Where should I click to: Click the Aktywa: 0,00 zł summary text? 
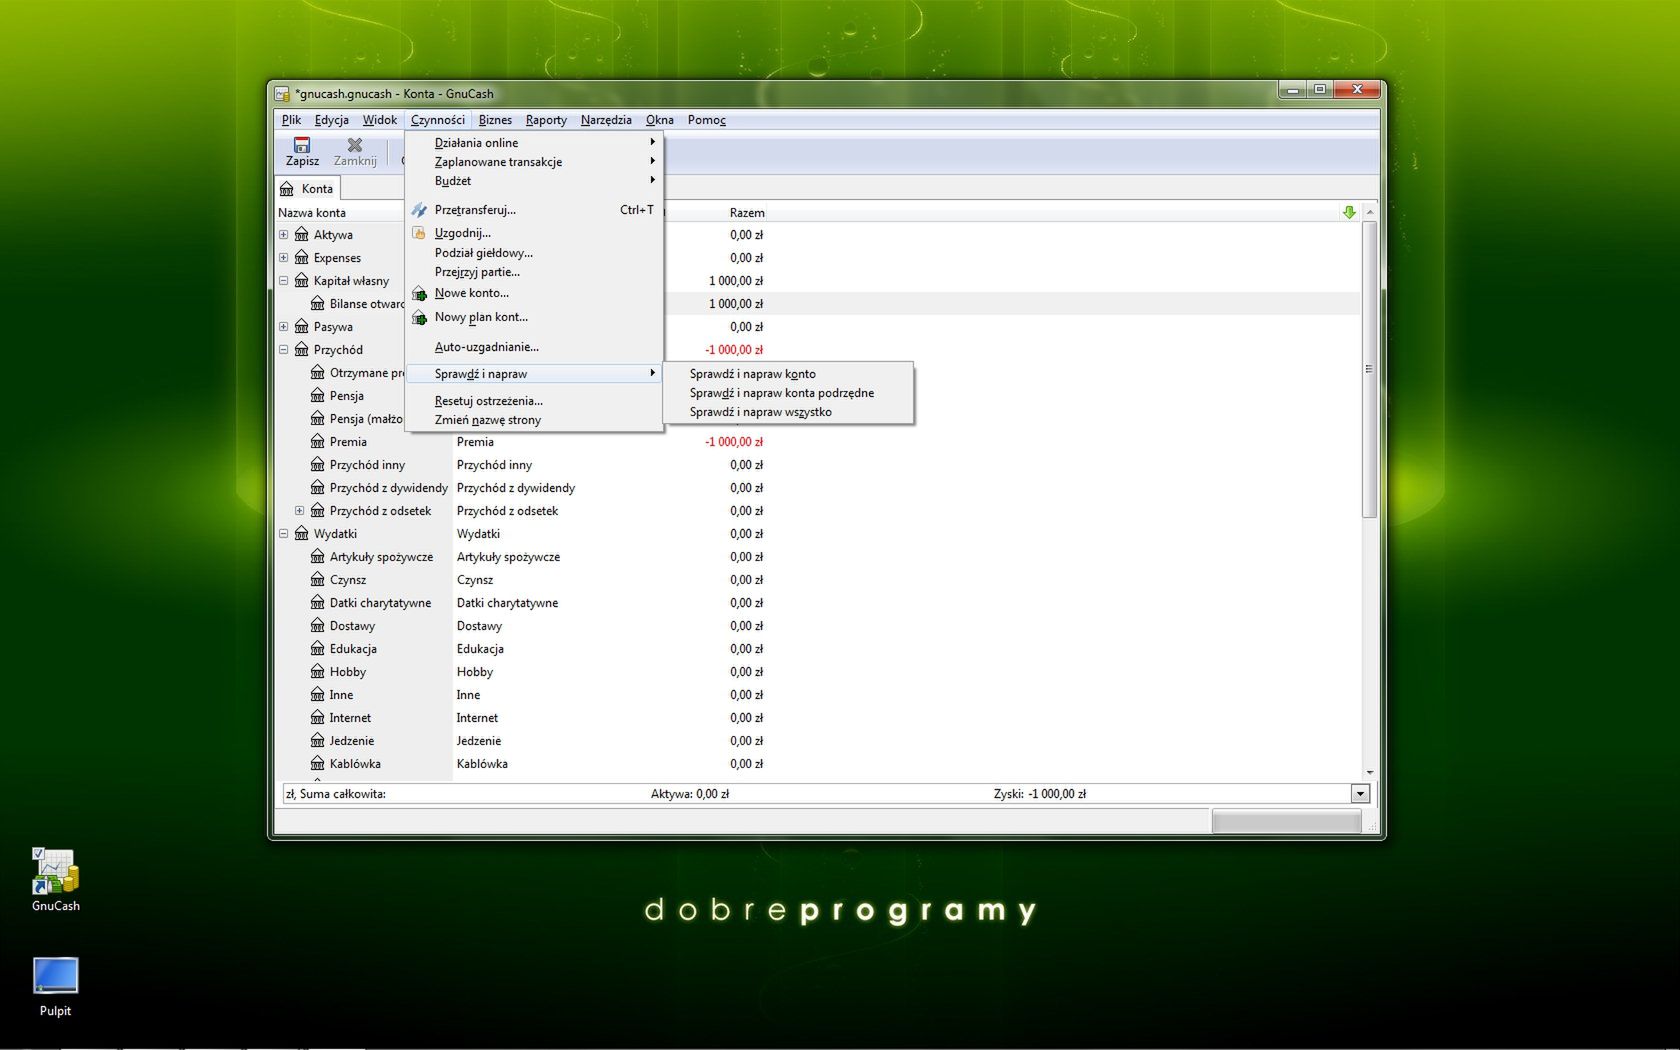[x=690, y=794]
